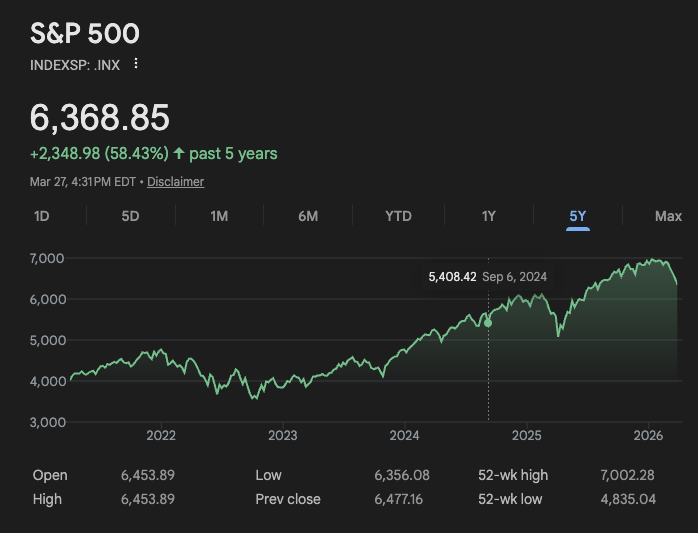Click the INDEXSP: .INX ticker label
The height and width of the screenshot is (533, 698).
75,64
